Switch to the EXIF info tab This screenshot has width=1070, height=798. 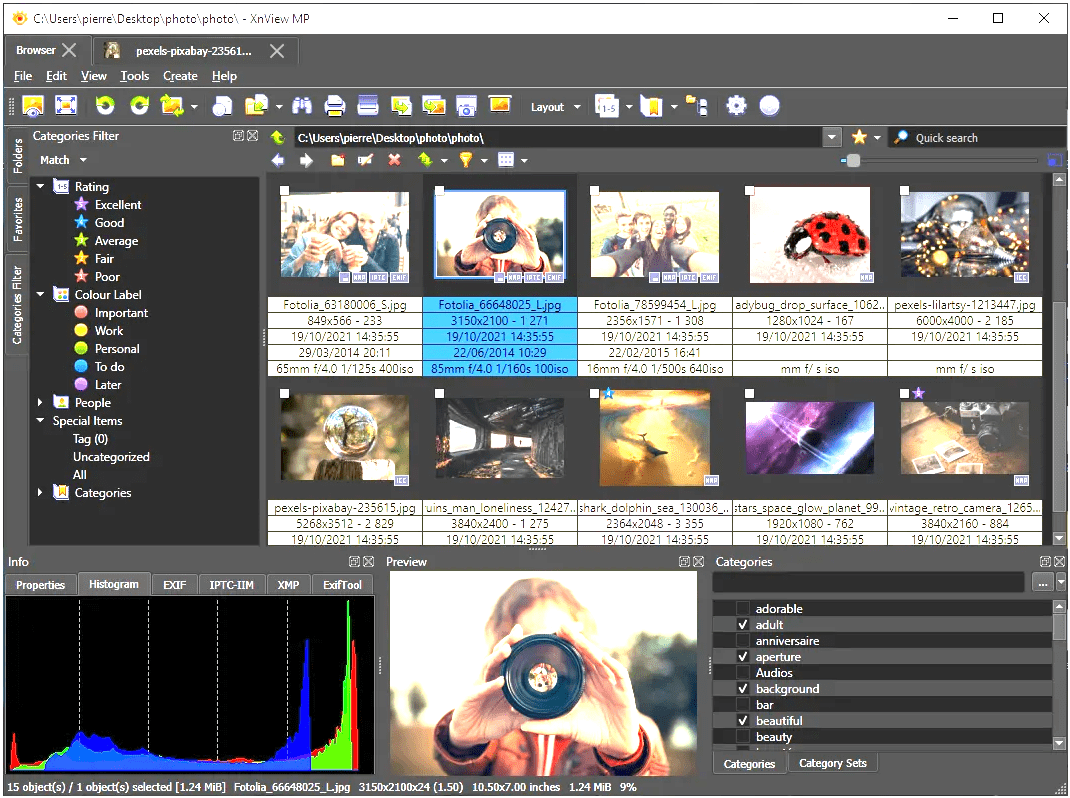[174, 585]
